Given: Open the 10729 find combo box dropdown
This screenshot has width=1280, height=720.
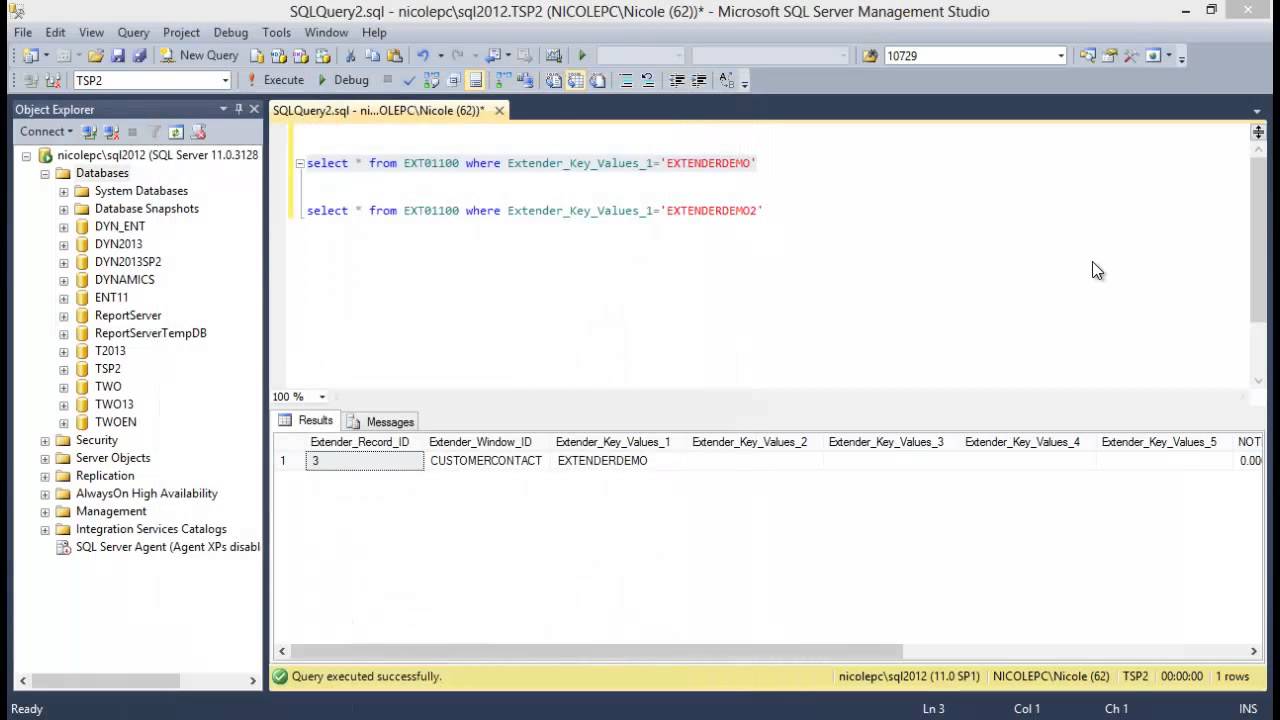Looking at the screenshot, I should point(1061,56).
